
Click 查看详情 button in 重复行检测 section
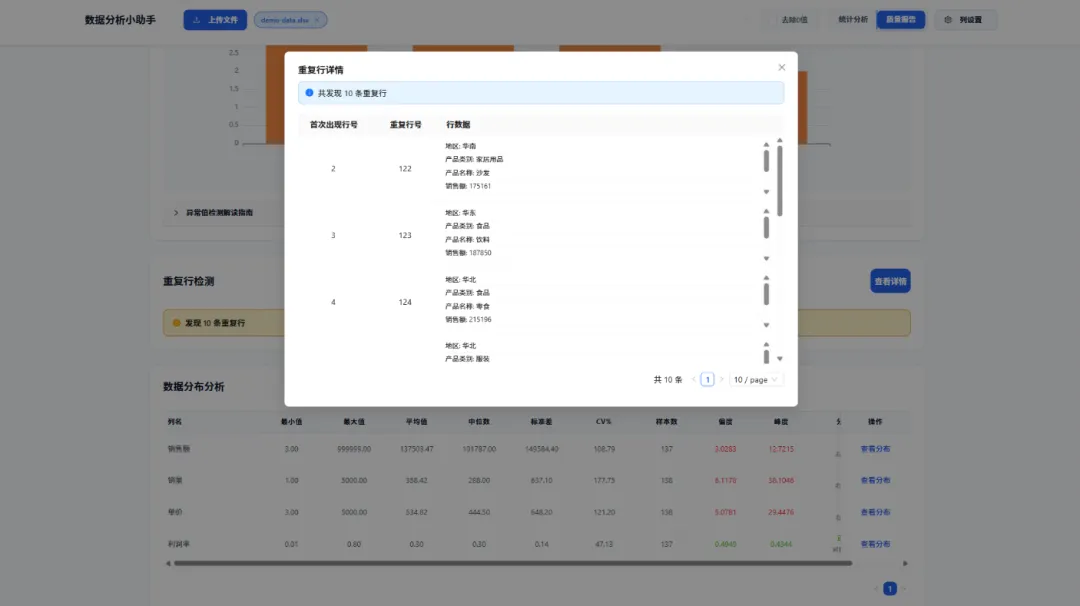pyautogui.click(x=890, y=281)
